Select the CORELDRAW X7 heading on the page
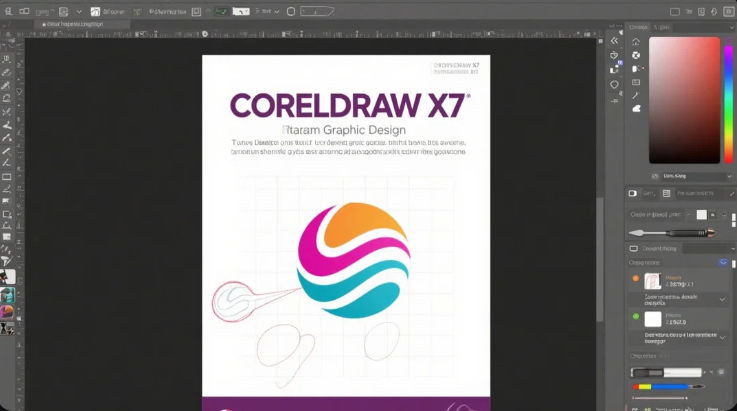This screenshot has width=737, height=411. point(349,105)
